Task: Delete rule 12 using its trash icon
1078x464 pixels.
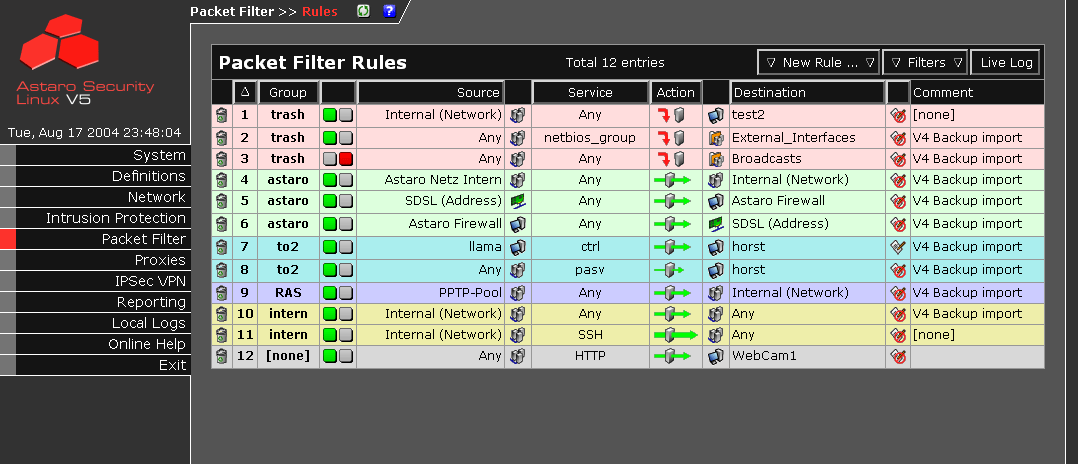Action: (x=221, y=356)
